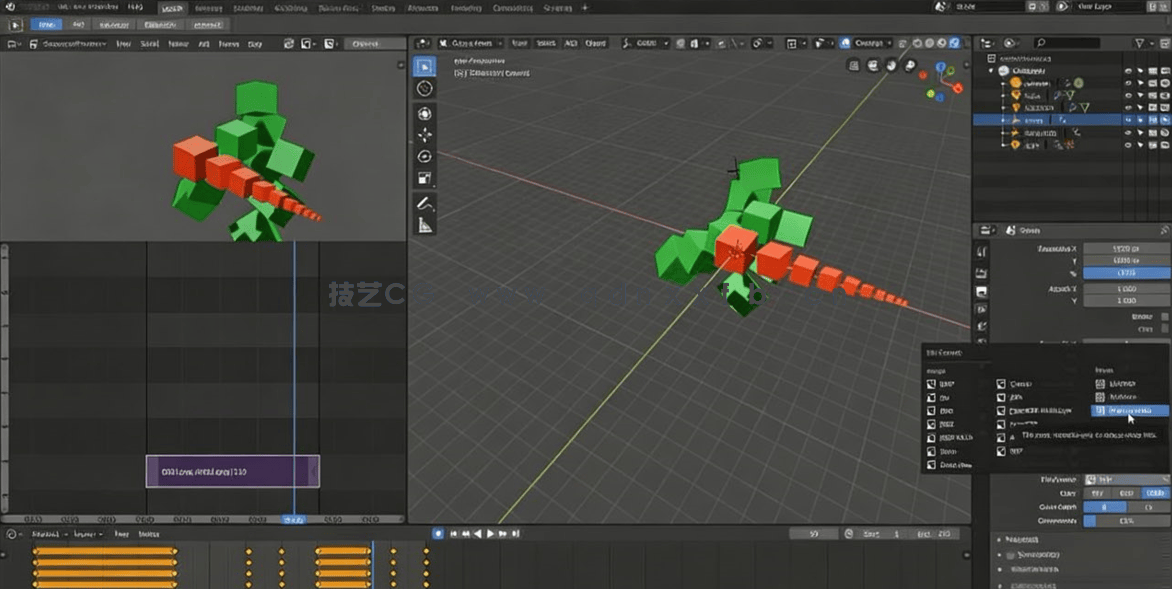Viewport: 1172px width, 589px height.
Task: Collapse the Collection tree in the Outliner
Action: click(993, 71)
